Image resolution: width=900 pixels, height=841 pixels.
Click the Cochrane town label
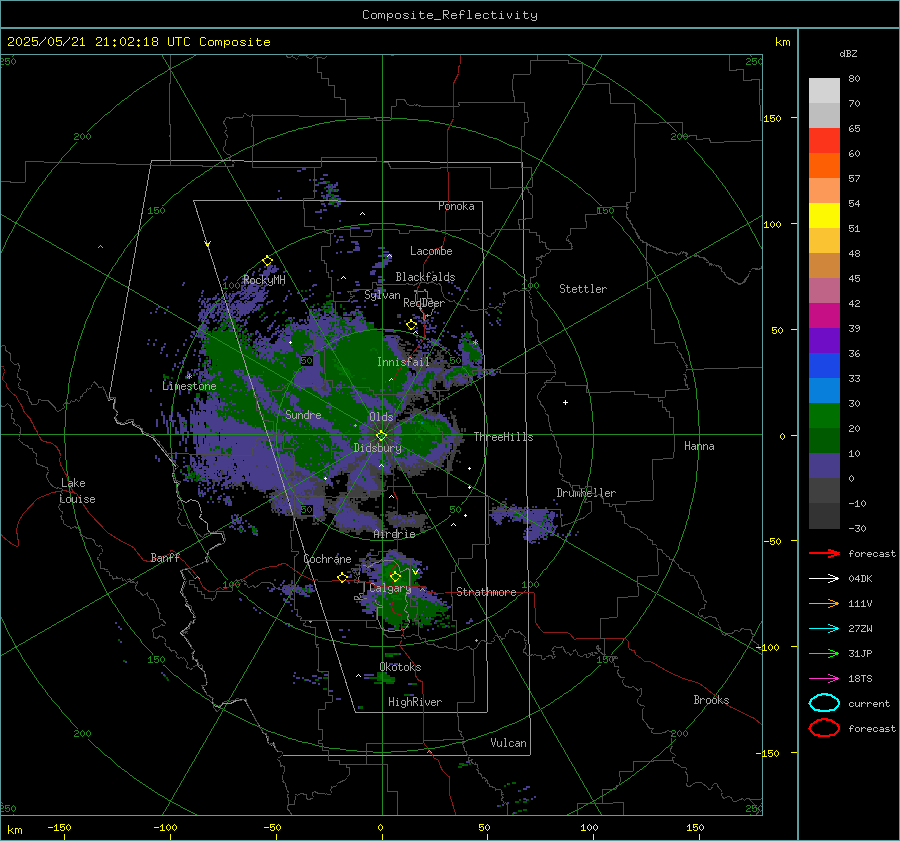pyautogui.click(x=327, y=559)
